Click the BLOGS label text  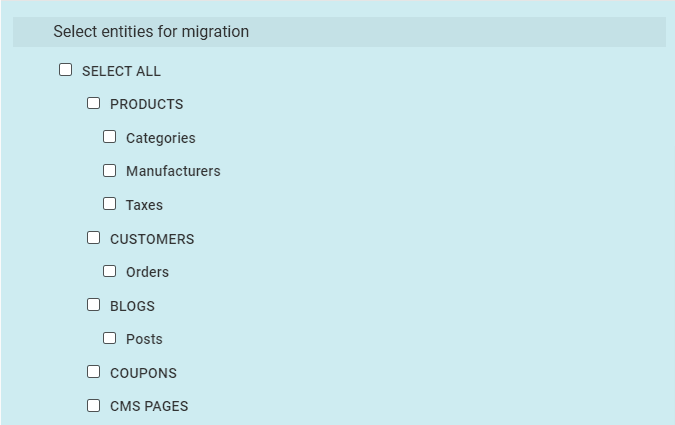pyautogui.click(x=132, y=306)
